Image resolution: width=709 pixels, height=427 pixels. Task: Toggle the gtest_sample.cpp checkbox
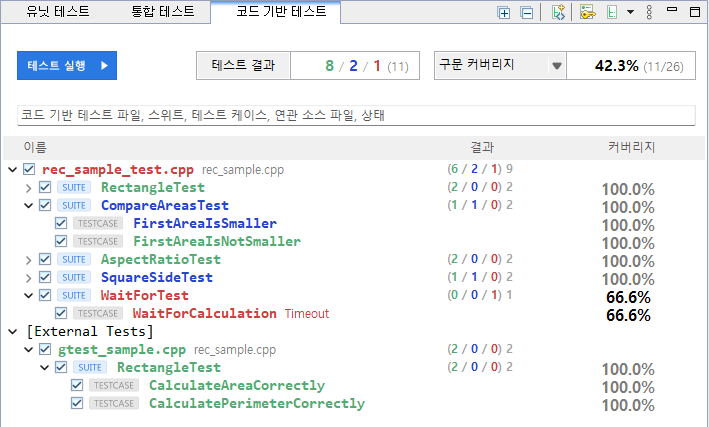[x=45, y=349]
